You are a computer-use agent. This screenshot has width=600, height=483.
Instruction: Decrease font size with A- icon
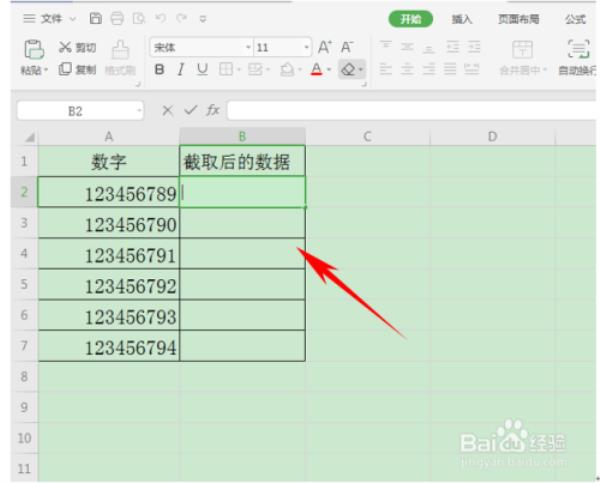click(347, 47)
